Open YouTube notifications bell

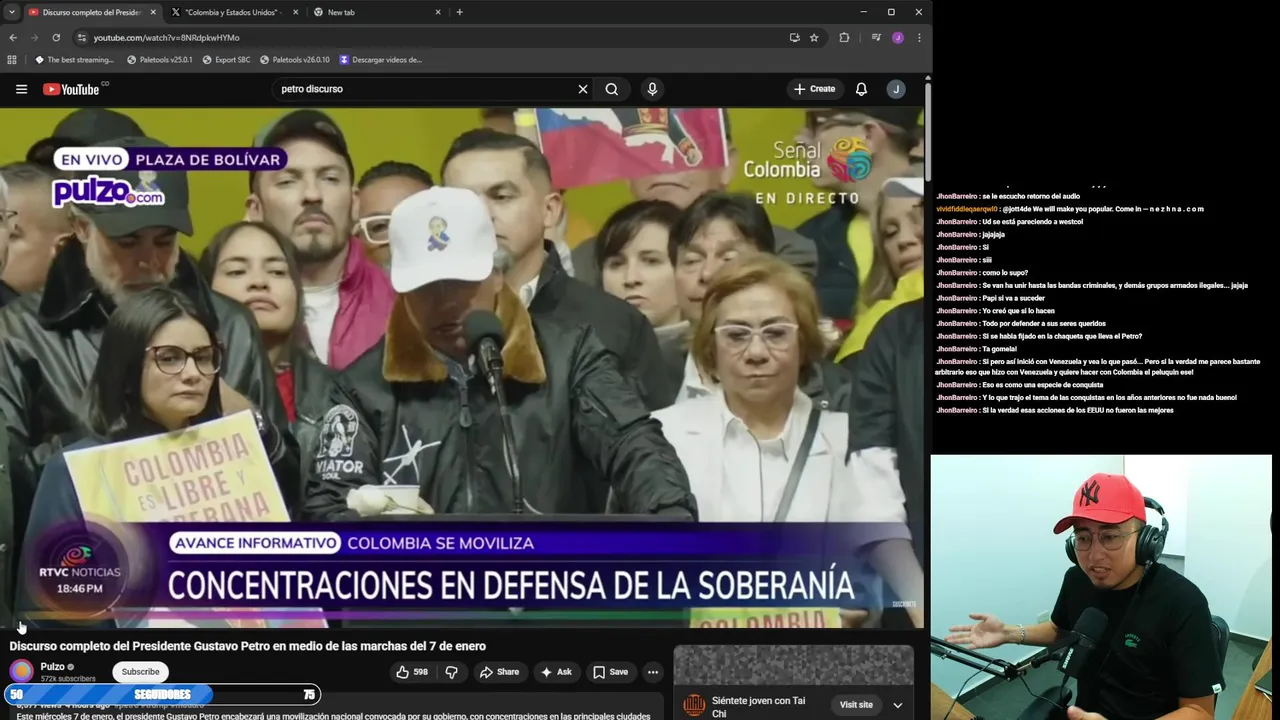pos(861,89)
